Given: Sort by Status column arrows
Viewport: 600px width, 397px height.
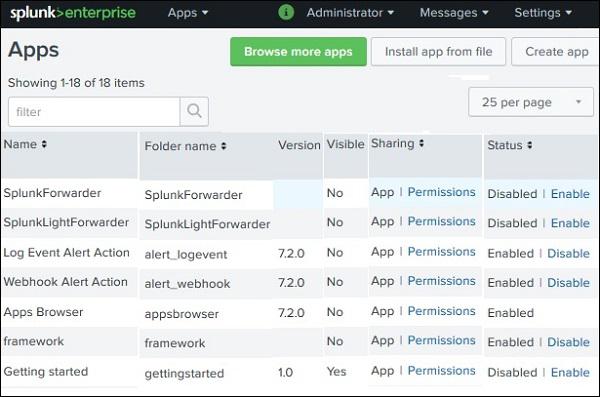Looking at the screenshot, I should pyautogui.click(x=530, y=145).
